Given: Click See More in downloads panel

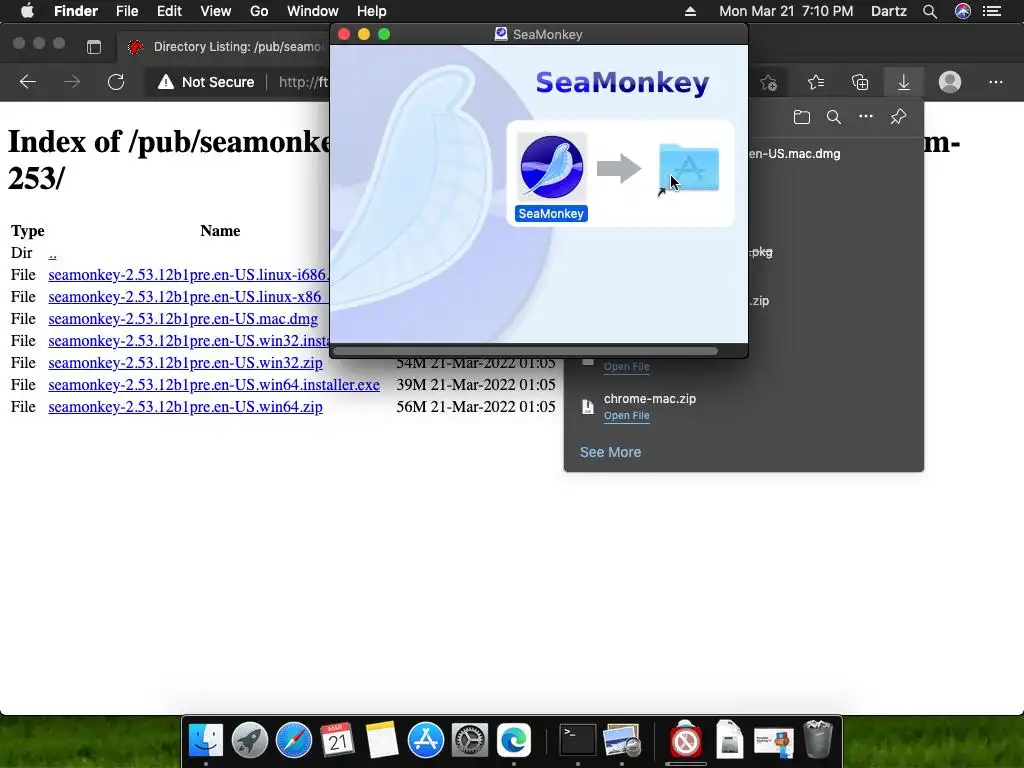Looking at the screenshot, I should pyautogui.click(x=611, y=452).
